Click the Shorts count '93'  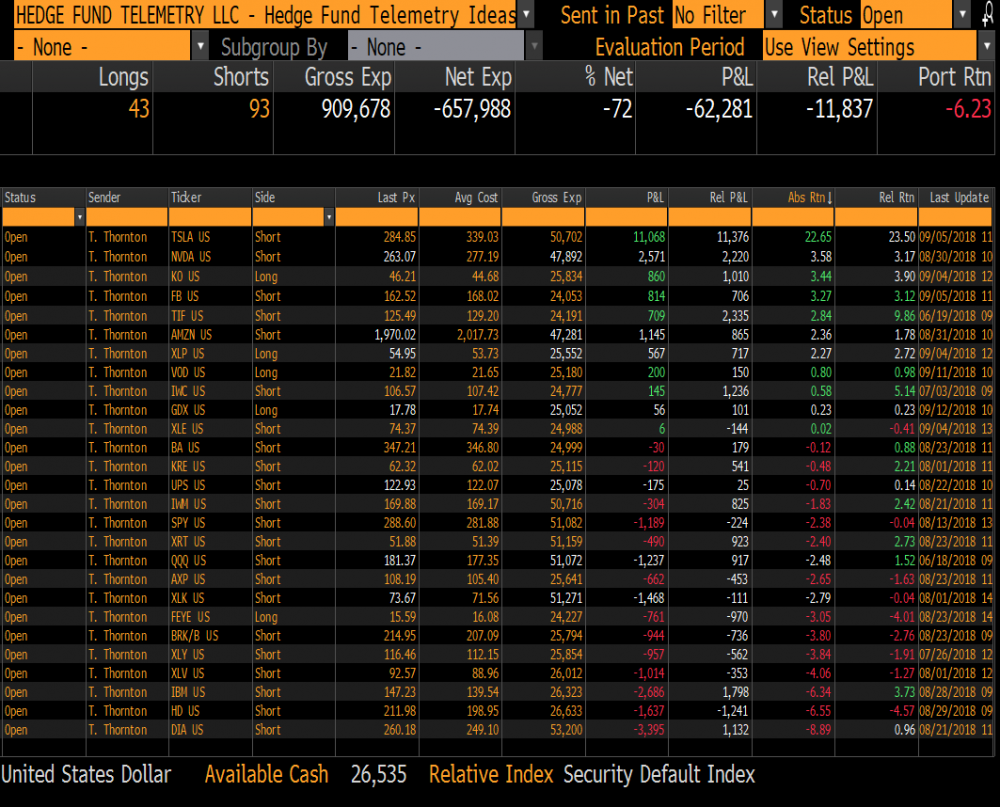[259, 109]
